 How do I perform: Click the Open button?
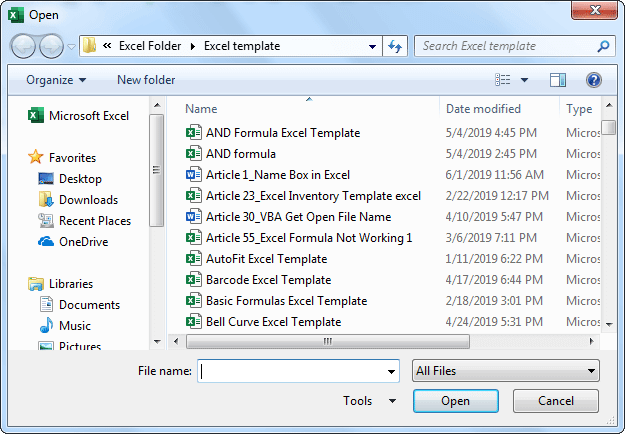click(x=456, y=401)
